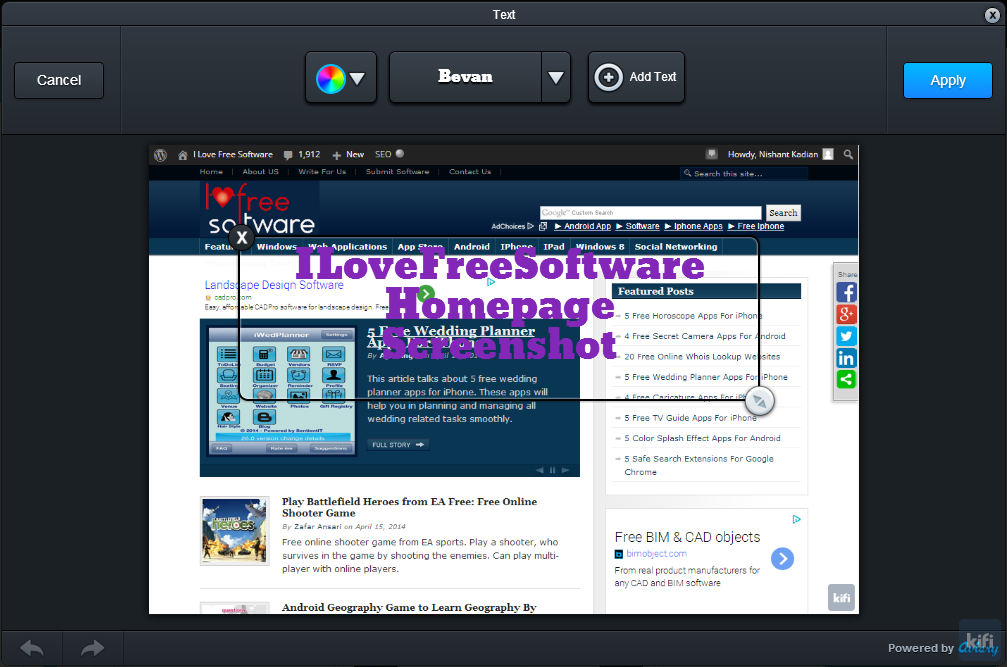Click the Iphone Apps ad link

coord(698,226)
